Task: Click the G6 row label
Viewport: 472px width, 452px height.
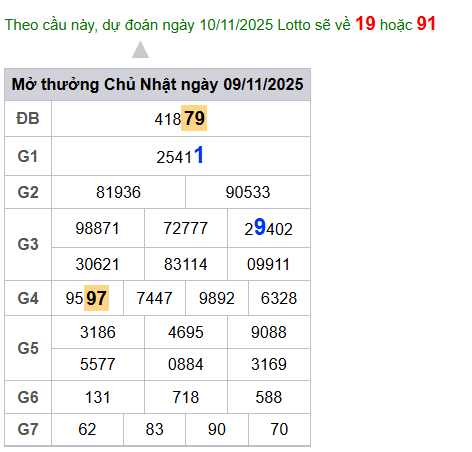Action: pos(28,397)
